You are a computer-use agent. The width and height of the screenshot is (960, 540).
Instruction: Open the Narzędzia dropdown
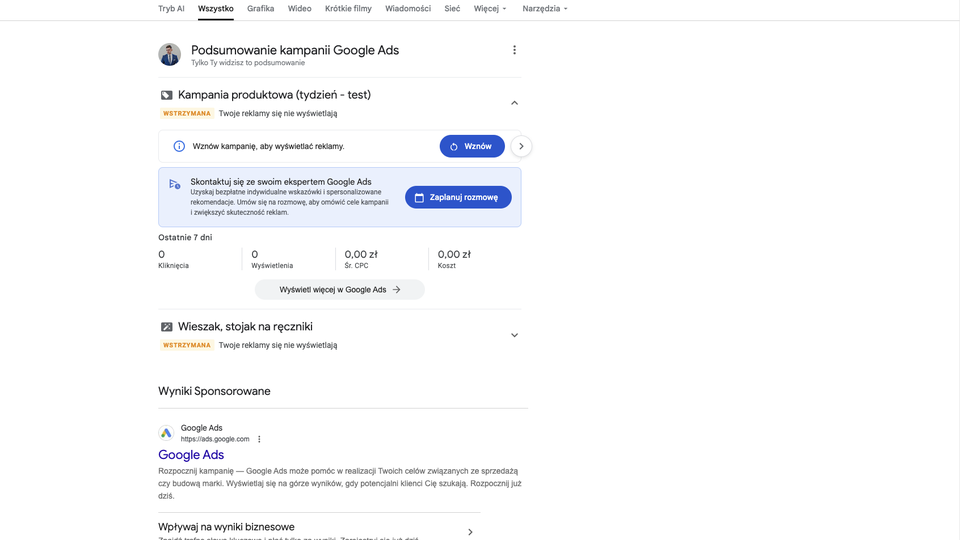[545, 9]
